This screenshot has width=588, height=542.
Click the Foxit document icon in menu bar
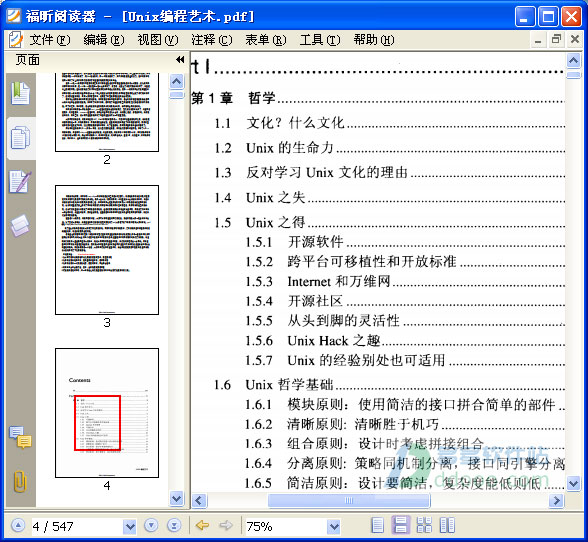pyautogui.click(x=15, y=40)
